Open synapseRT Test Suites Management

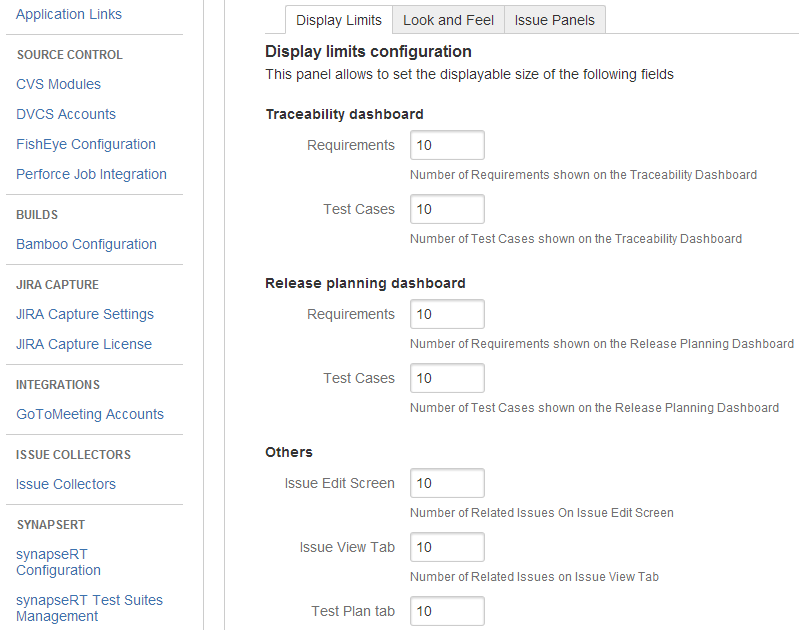[x=89, y=608]
